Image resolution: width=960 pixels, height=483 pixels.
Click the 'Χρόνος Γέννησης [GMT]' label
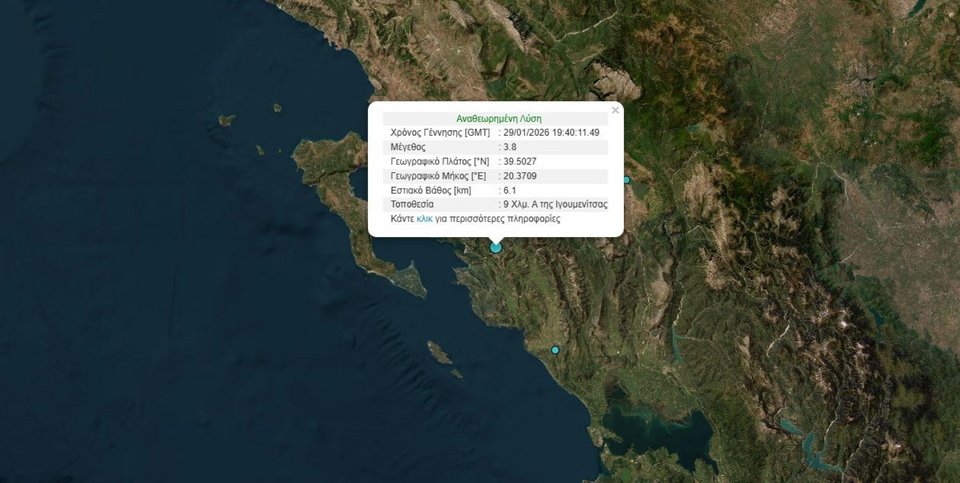coord(439,133)
